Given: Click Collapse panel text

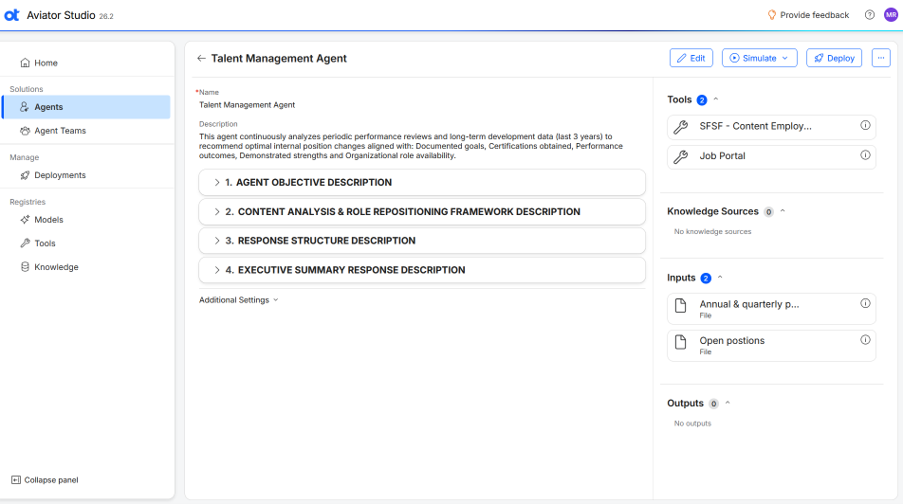Looking at the screenshot, I should (51, 480).
